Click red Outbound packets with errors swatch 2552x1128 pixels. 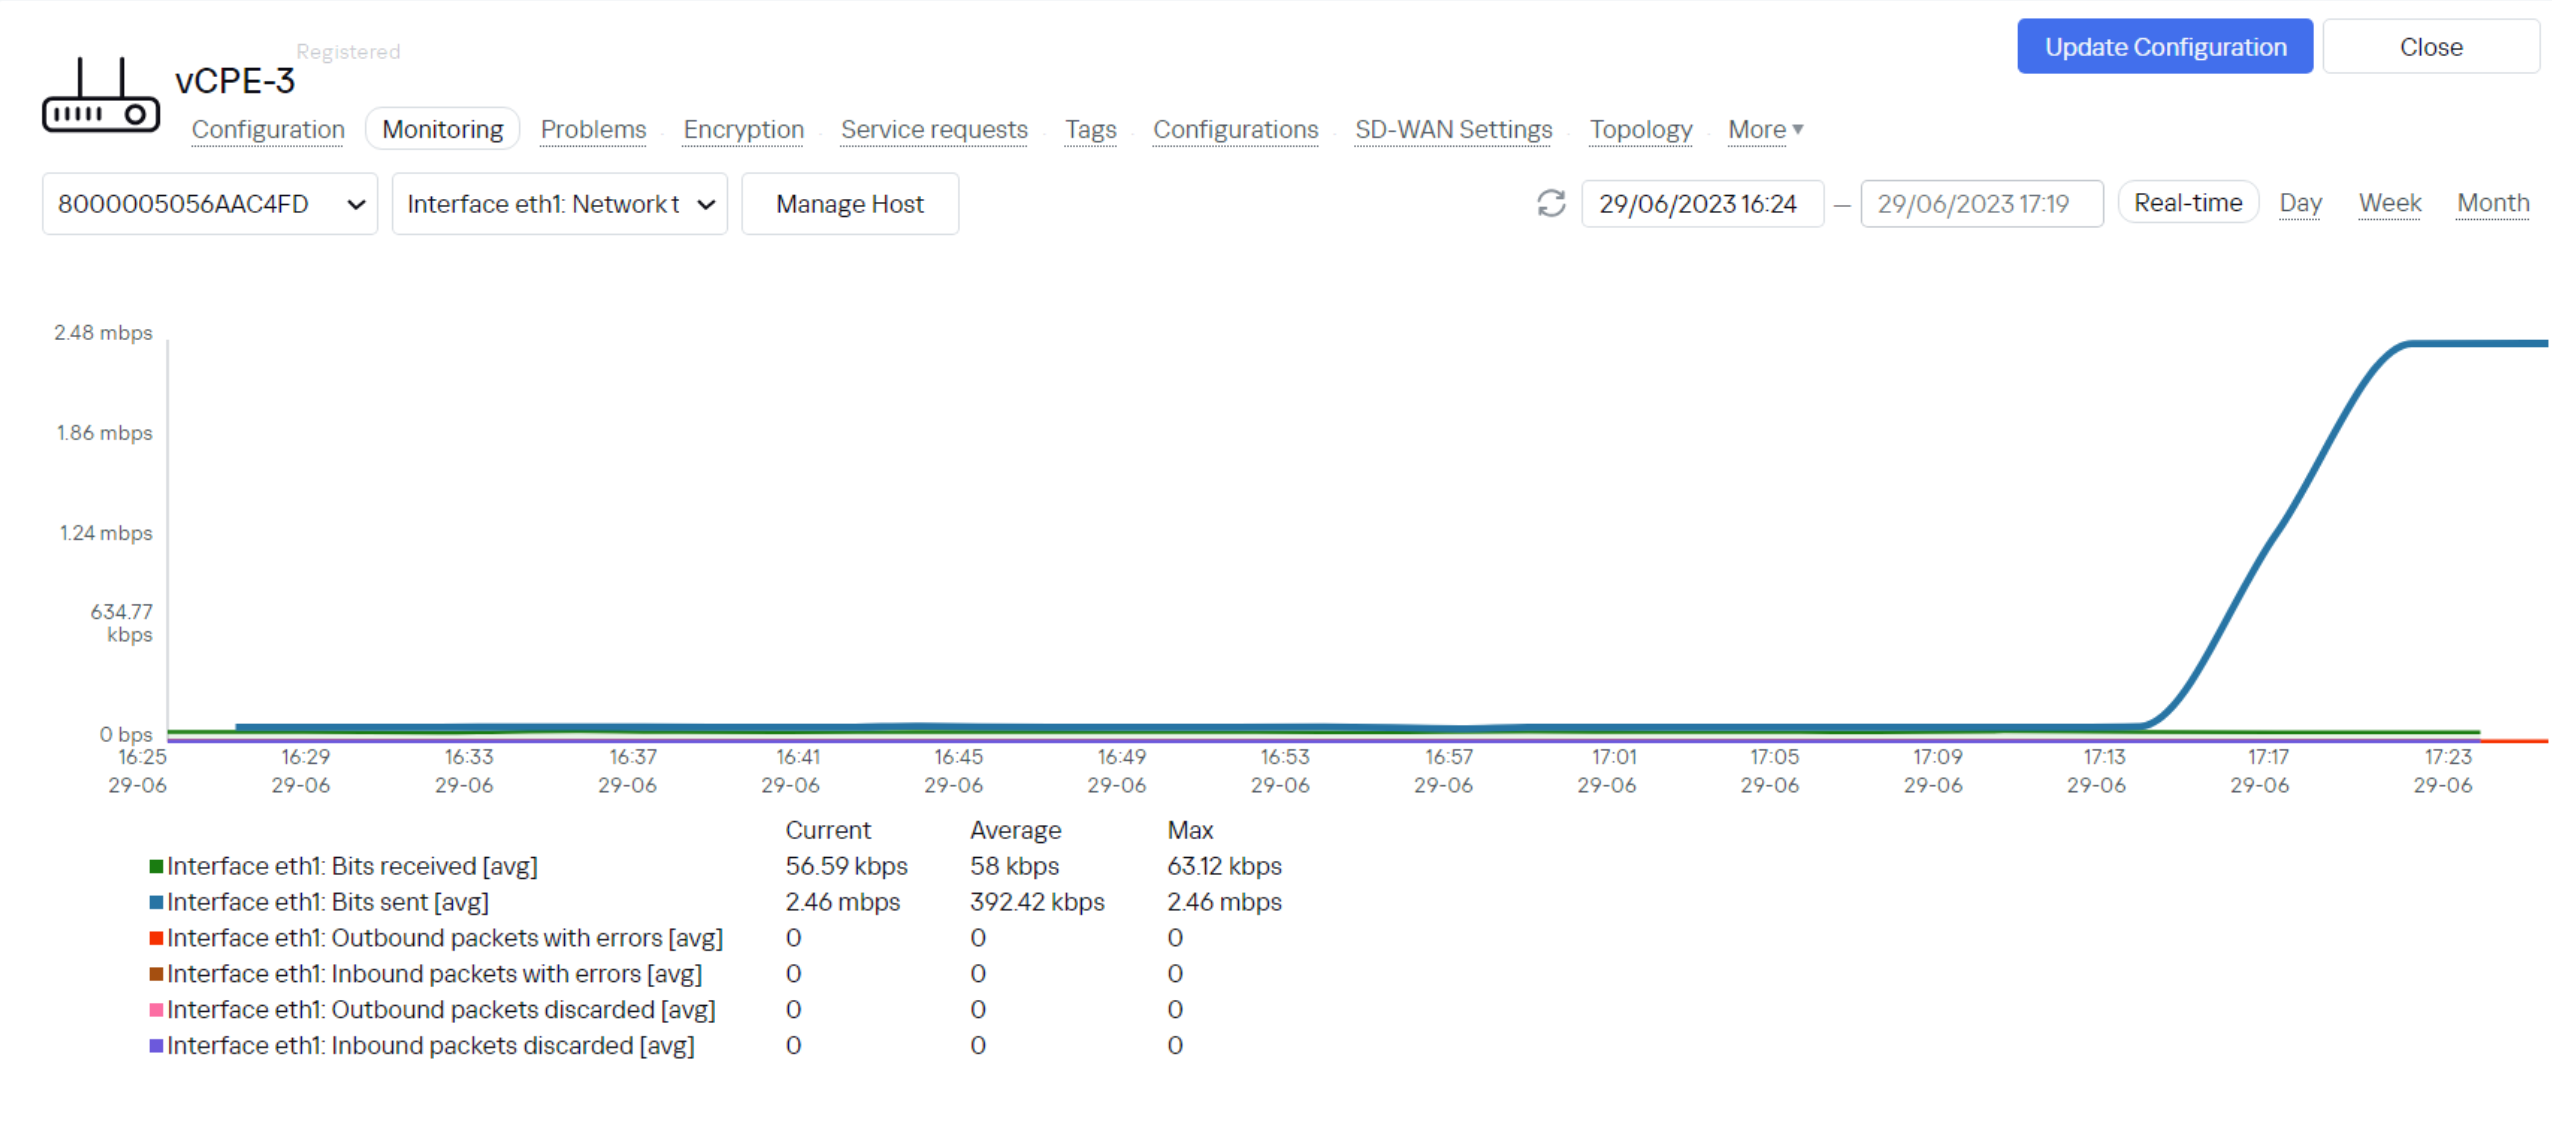pos(156,938)
